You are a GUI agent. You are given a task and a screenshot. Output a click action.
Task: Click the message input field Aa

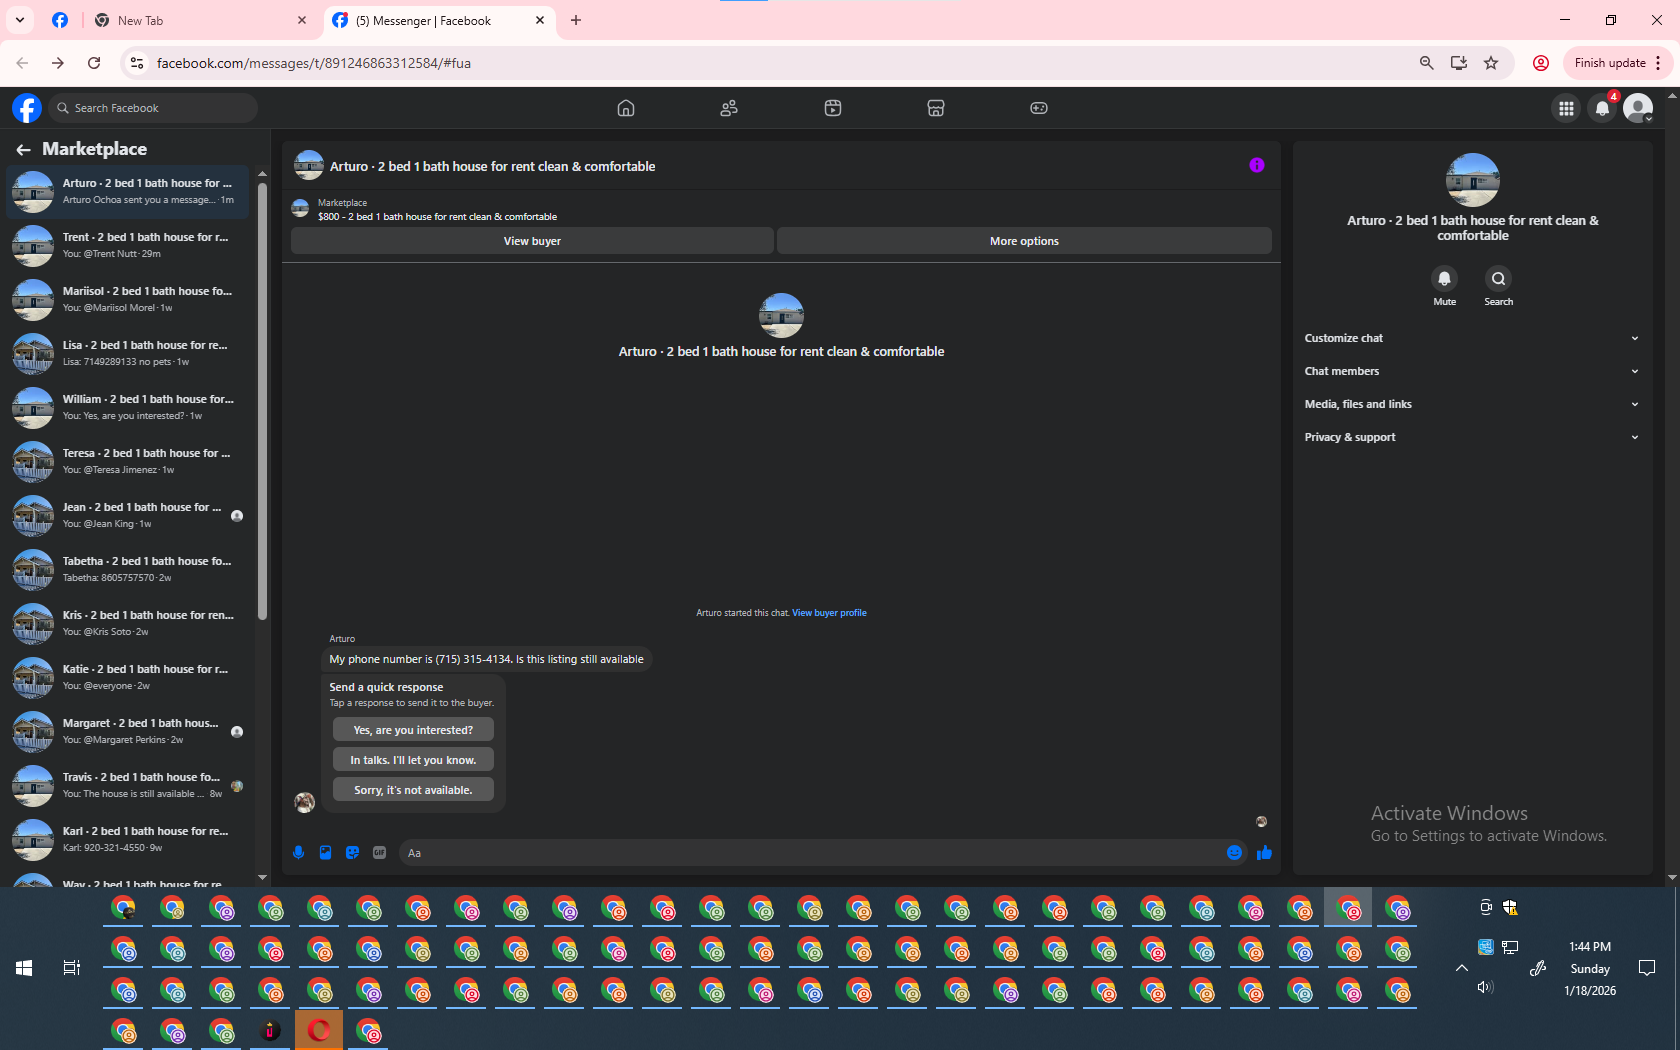(x=810, y=853)
